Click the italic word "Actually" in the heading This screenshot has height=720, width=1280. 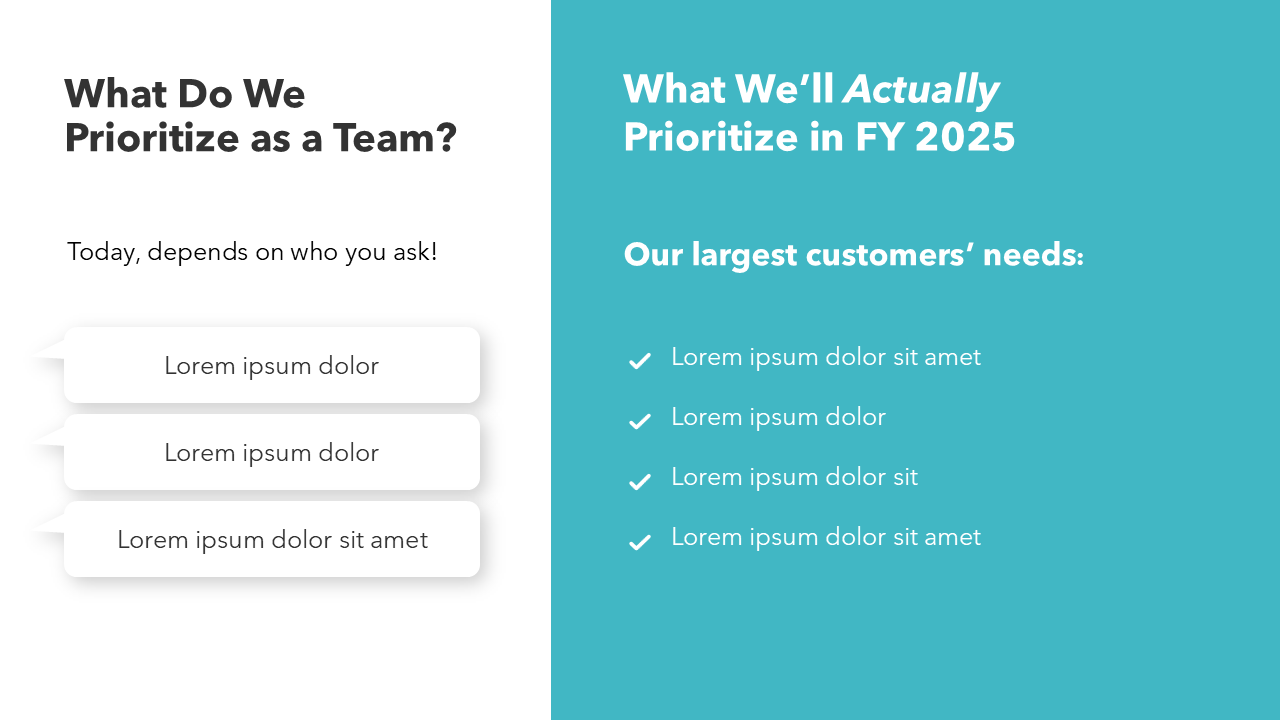click(x=921, y=90)
